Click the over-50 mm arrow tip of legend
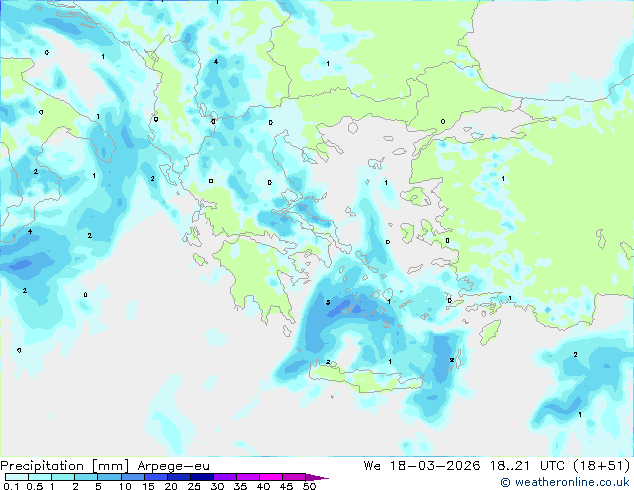The width and height of the screenshot is (634, 490). click(317, 477)
